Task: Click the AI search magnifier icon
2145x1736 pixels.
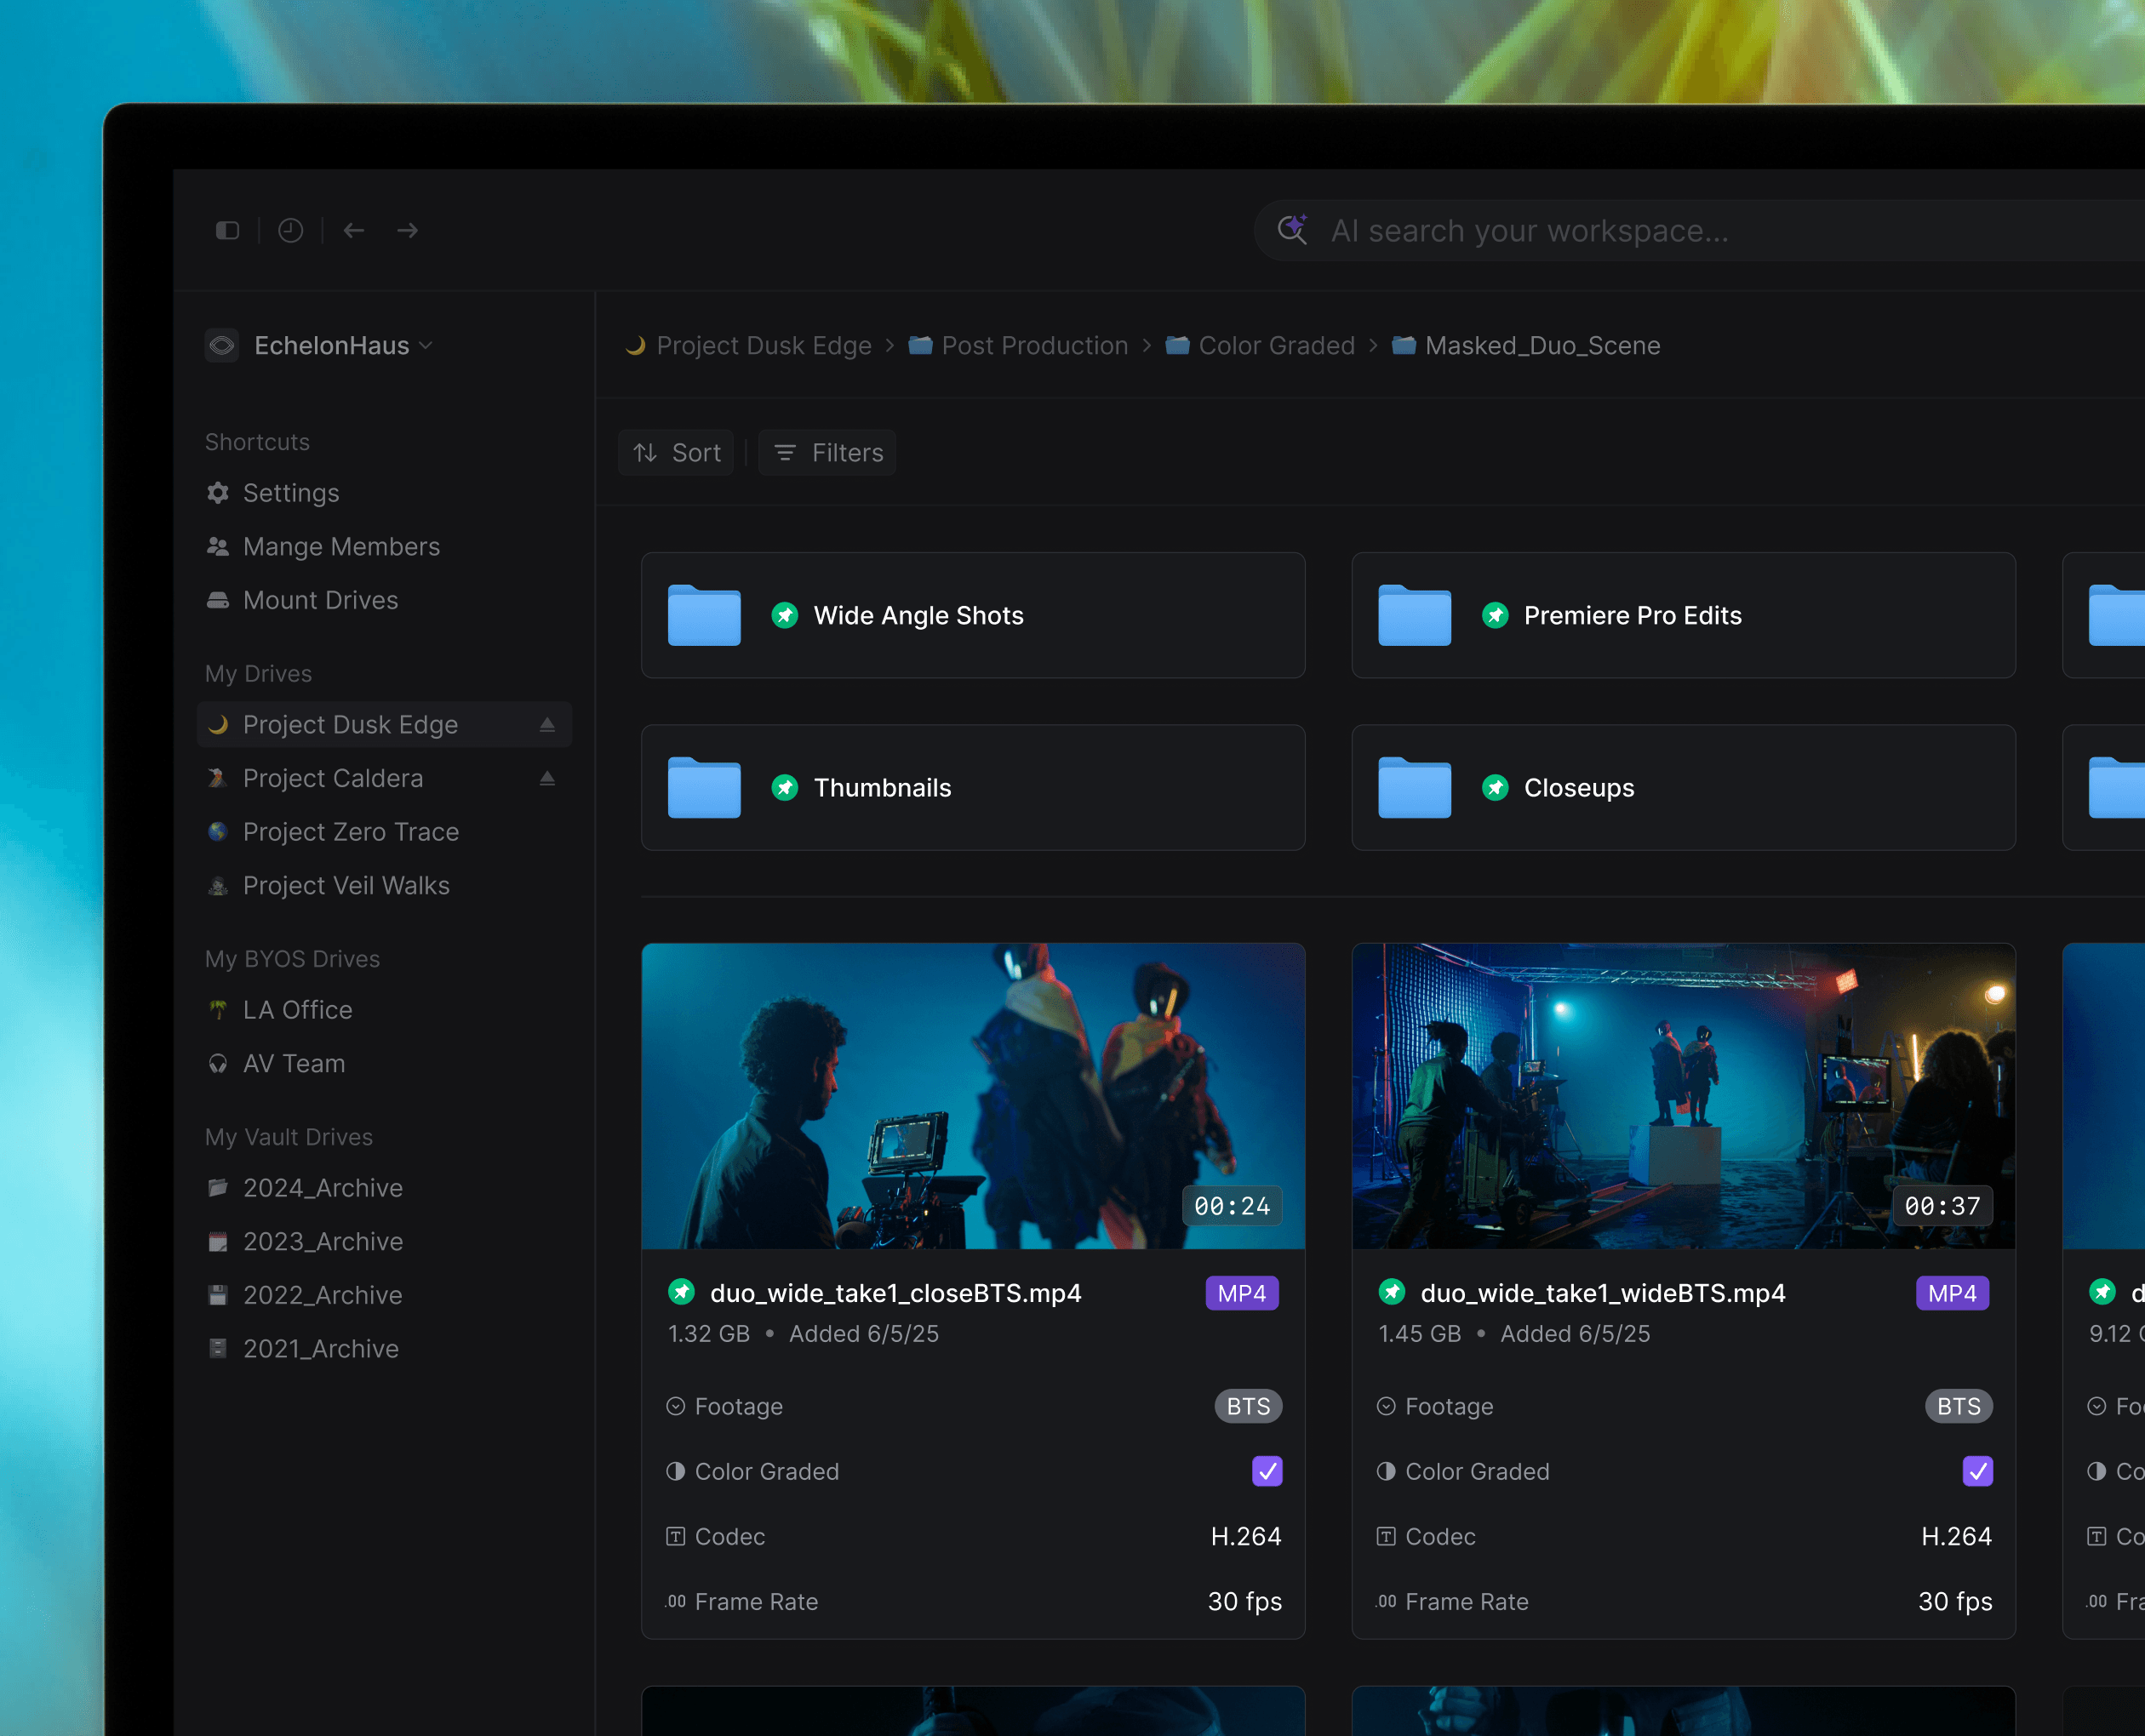Action: tap(1292, 230)
